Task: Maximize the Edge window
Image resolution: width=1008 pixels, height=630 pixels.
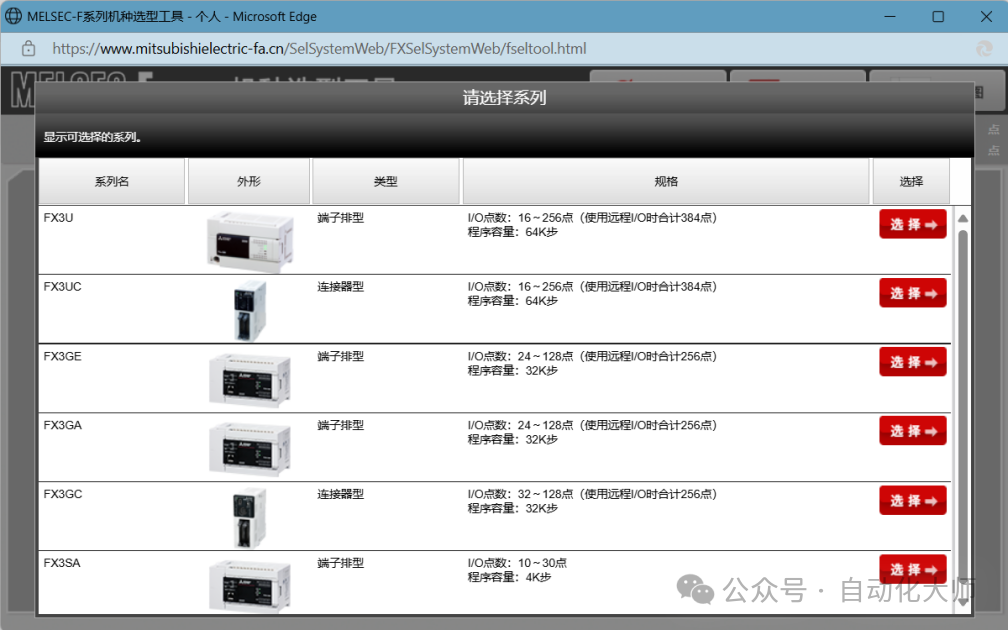Action: click(x=938, y=16)
